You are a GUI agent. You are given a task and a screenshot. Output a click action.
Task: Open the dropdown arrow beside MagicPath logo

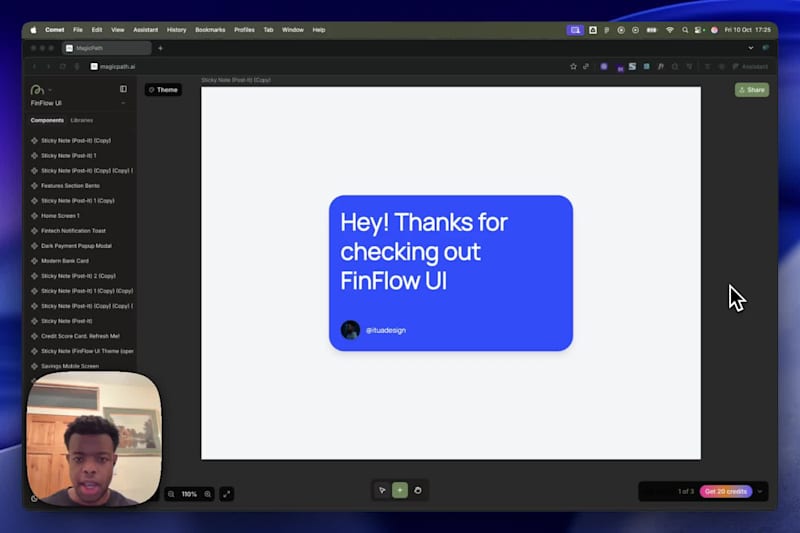pyautogui.click(x=50, y=90)
